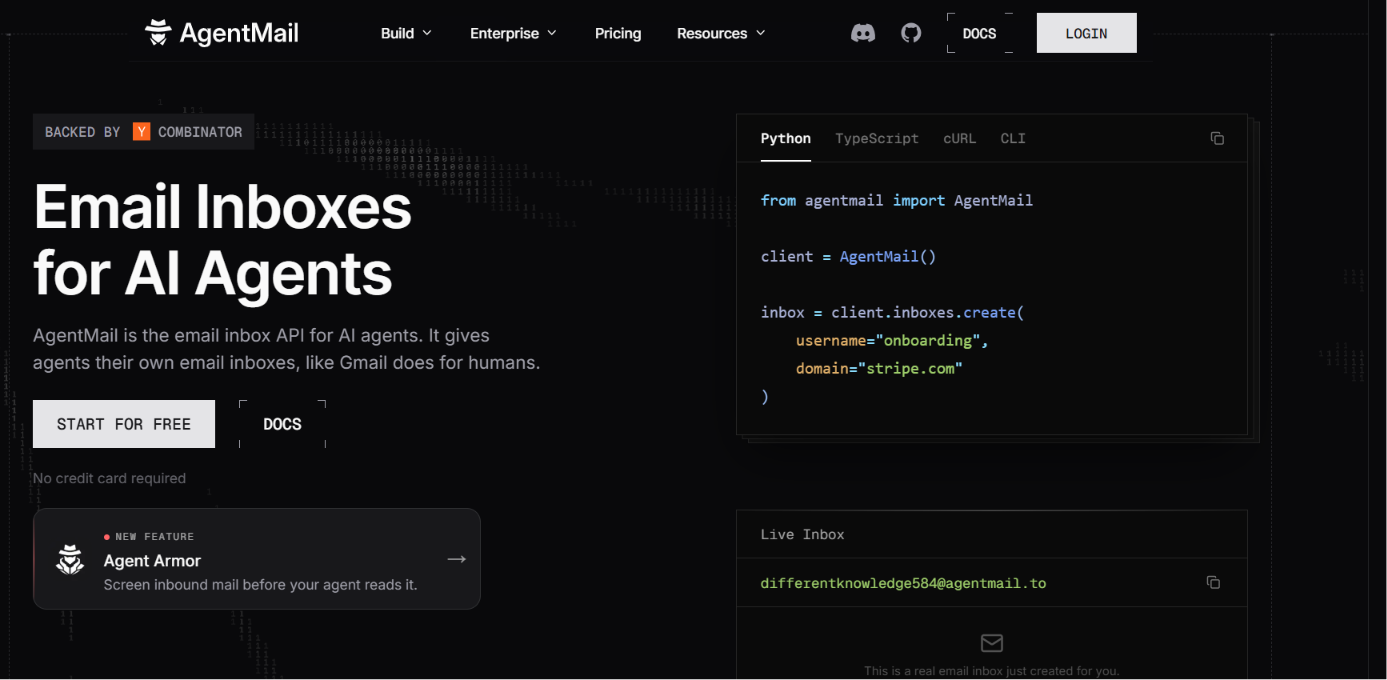This screenshot has height=680, width=1387.
Task: Click the "NEW FEATURE" label
Action: point(154,537)
